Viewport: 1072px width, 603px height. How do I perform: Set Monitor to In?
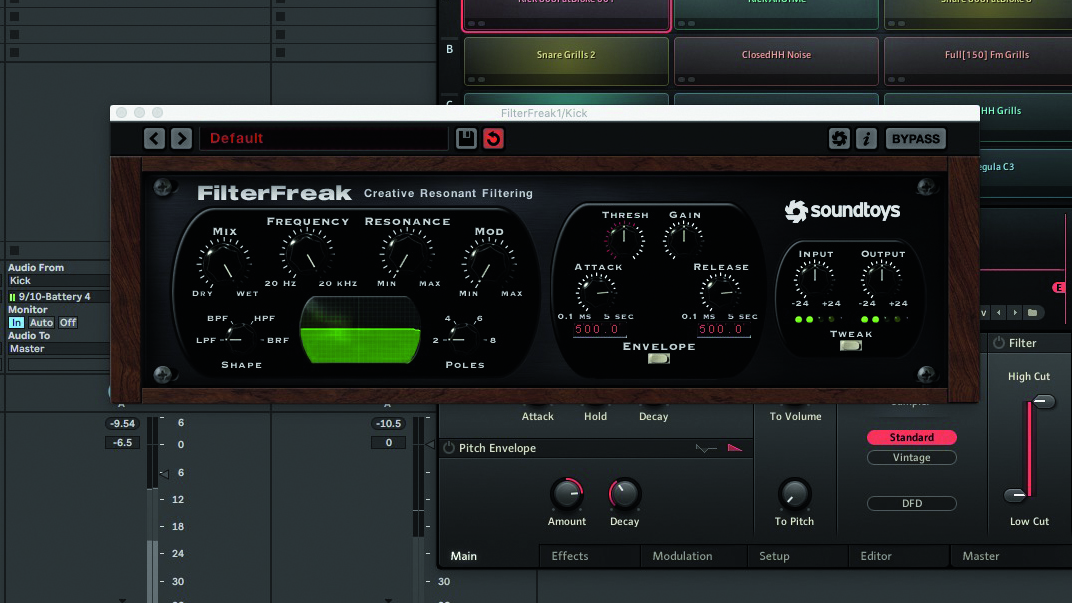pyautogui.click(x=16, y=323)
